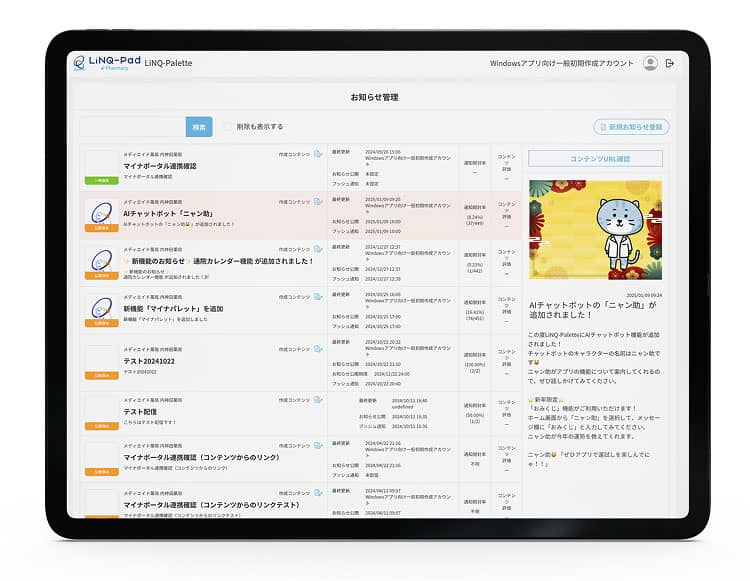Click the user account avatar icon

point(650,63)
